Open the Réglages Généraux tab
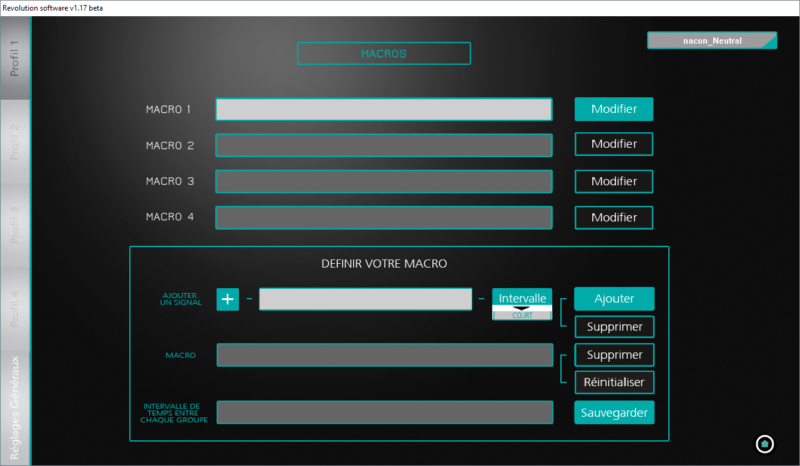The height and width of the screenshot is (466, 800). tap(15, 407)
